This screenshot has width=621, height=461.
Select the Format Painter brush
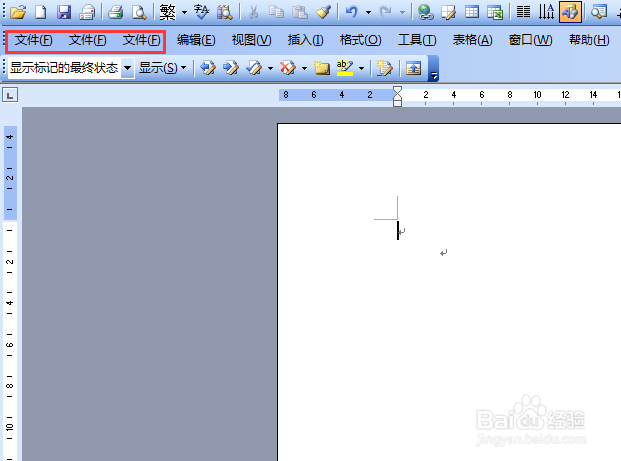(x=323, y=12)
